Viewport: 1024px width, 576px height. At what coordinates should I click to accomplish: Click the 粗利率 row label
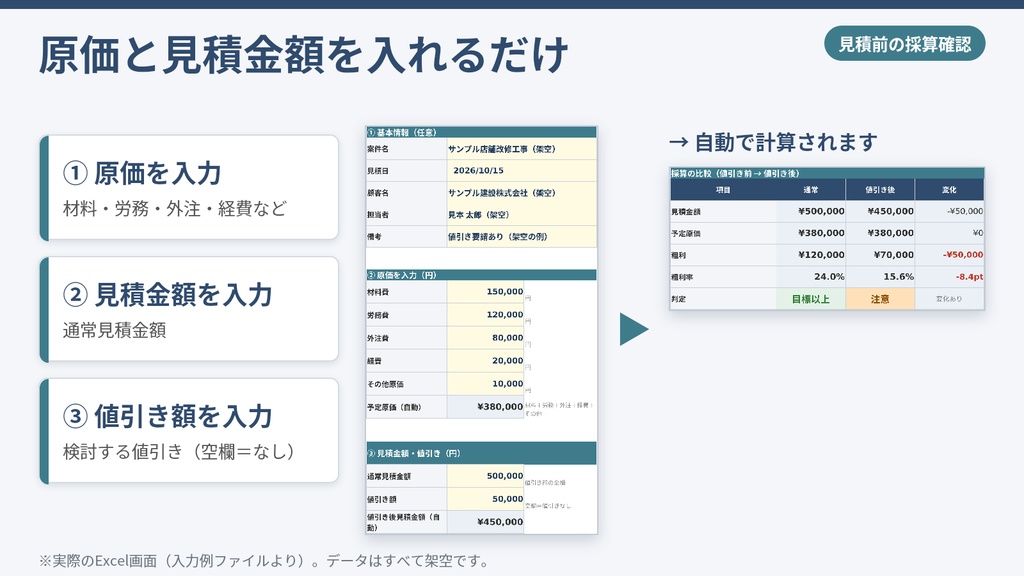[682, 277]
